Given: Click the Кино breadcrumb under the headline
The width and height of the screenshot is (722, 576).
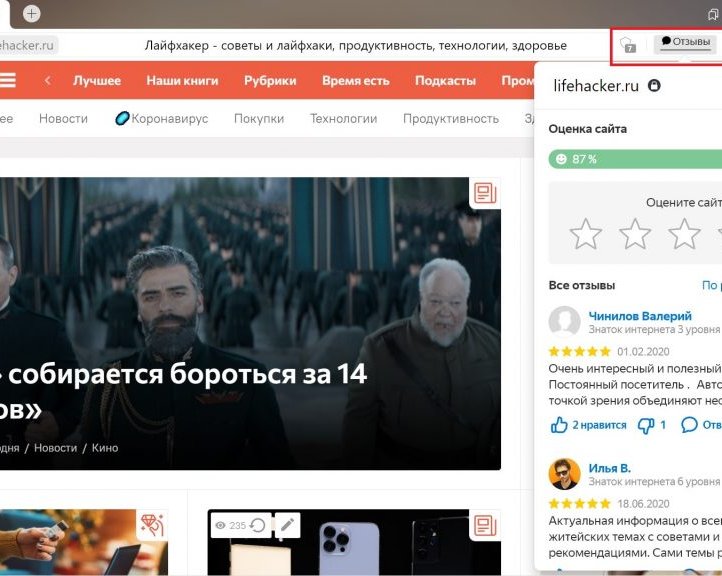Looking at the screenshot, I should tap(105, 448).
